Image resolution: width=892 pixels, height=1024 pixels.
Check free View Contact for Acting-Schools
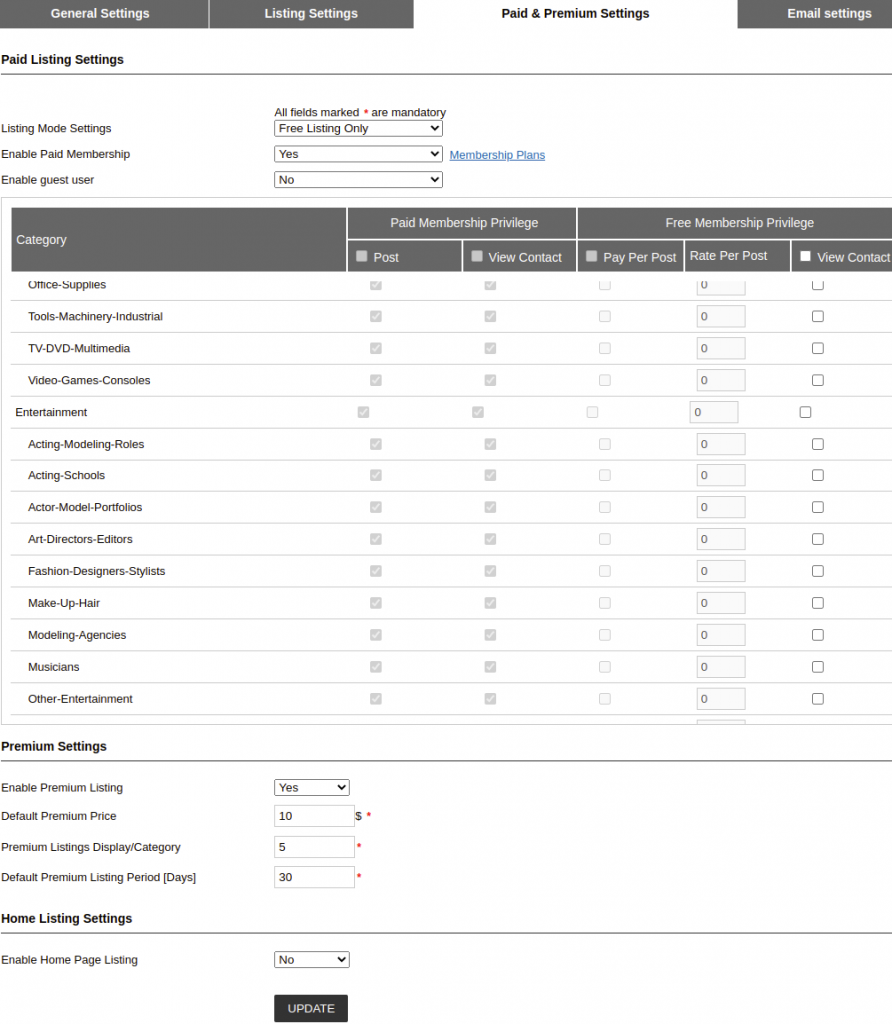[x=818, y=475]
